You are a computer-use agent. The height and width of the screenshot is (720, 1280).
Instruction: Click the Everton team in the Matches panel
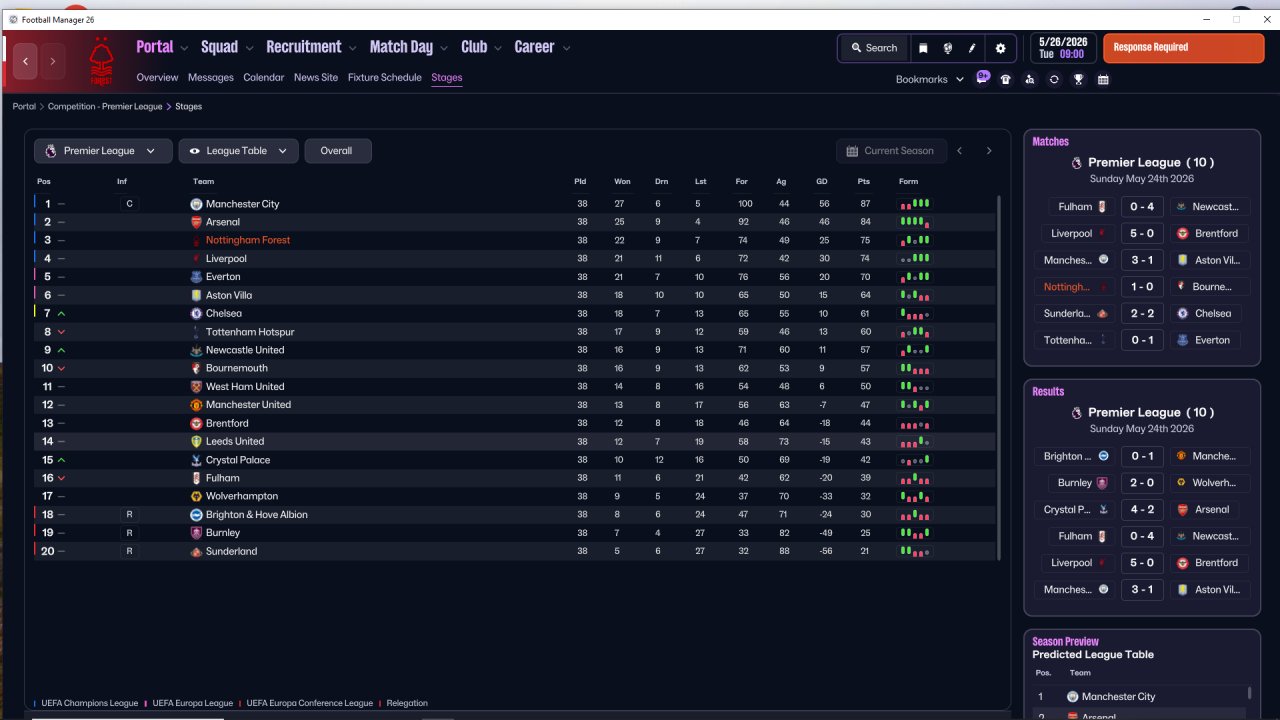tap(1212, 340)
